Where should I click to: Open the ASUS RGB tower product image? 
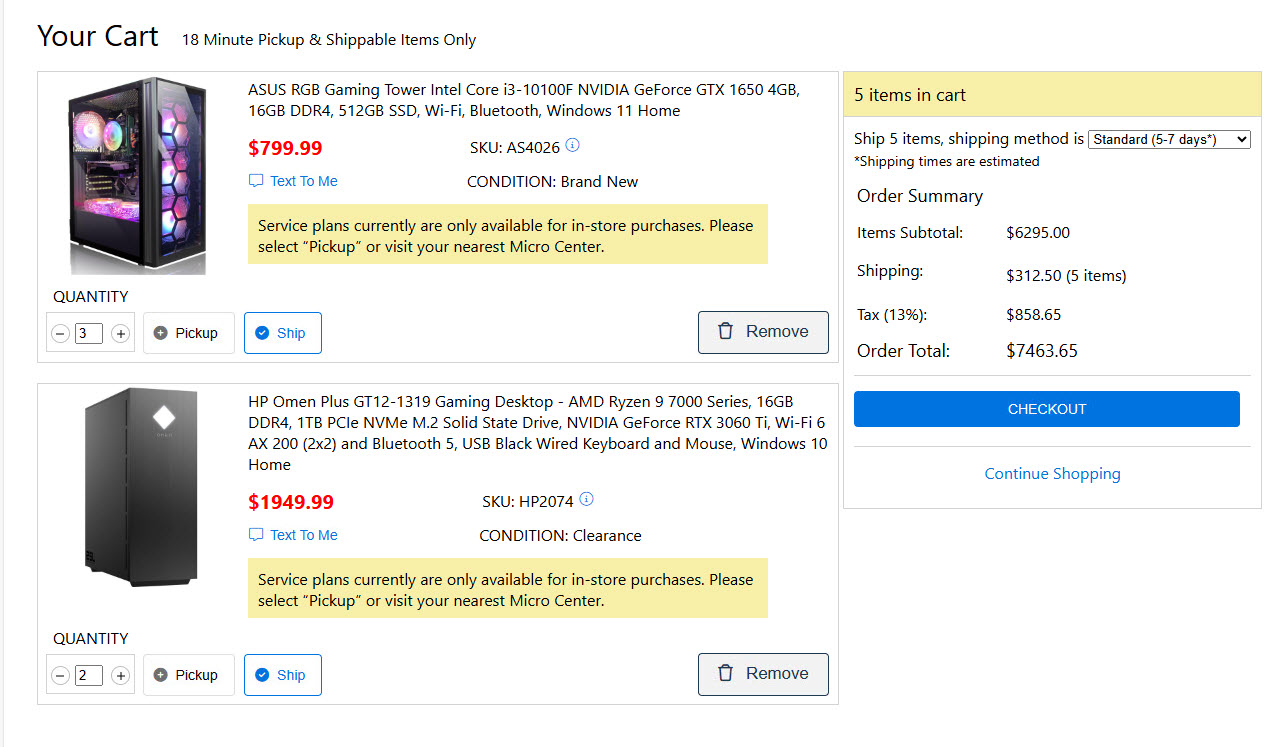tap(137, 176)
